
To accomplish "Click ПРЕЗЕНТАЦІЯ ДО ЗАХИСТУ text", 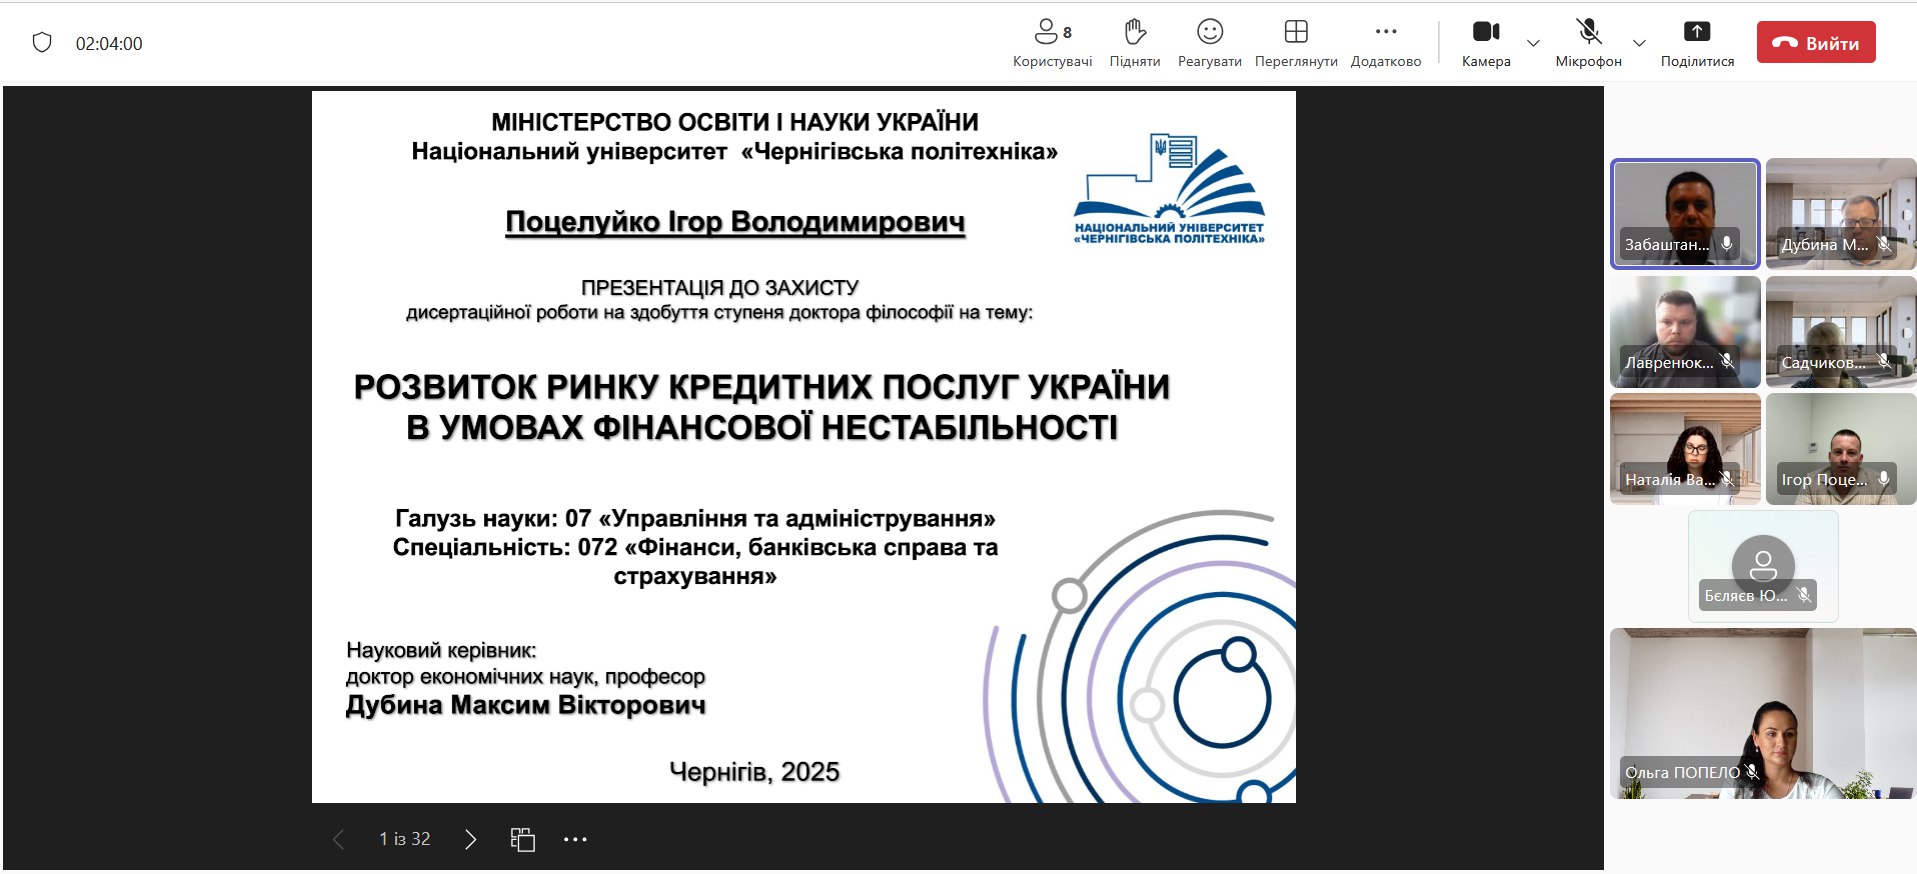I will (x=720, y=288).
